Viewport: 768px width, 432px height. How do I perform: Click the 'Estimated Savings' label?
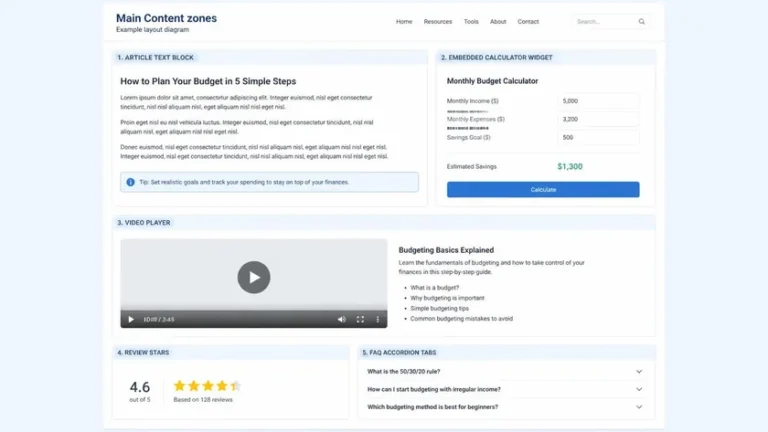(x=472, y=167)
